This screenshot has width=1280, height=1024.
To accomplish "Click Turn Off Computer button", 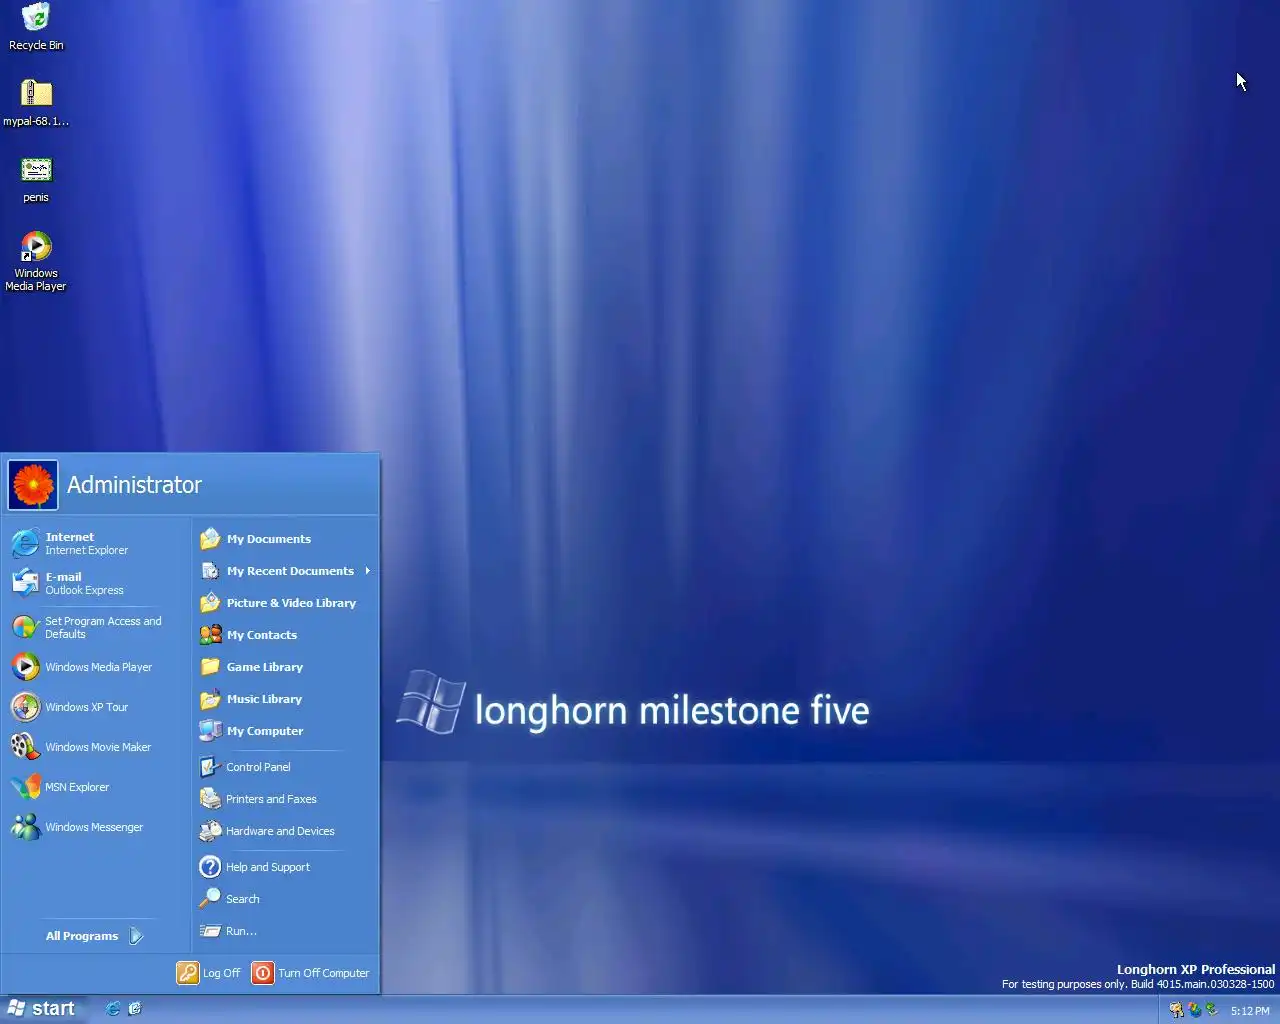I will [x=311, y=973].
